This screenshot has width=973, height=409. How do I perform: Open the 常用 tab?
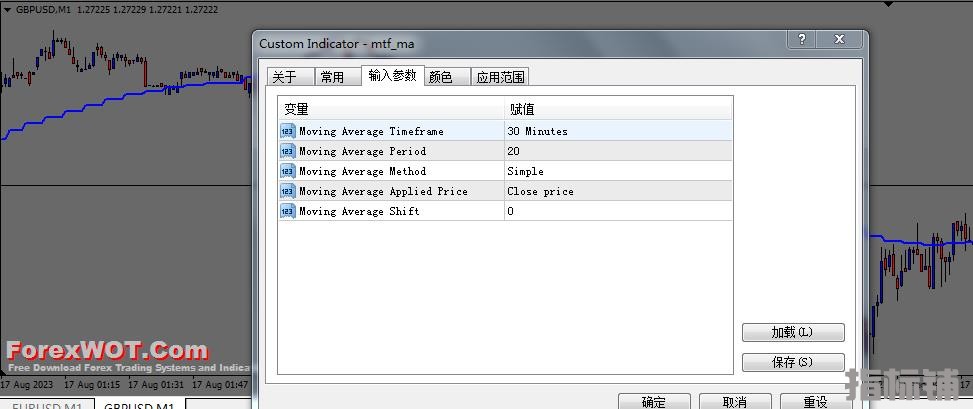pos(332,77)
